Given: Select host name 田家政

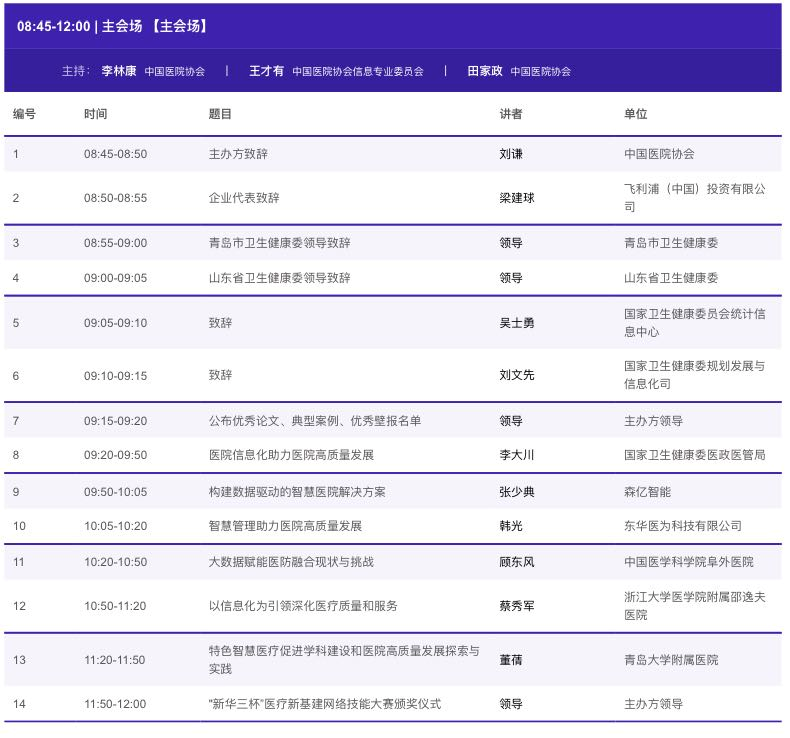Looking at the screenshot, I should tap(485, 71).
